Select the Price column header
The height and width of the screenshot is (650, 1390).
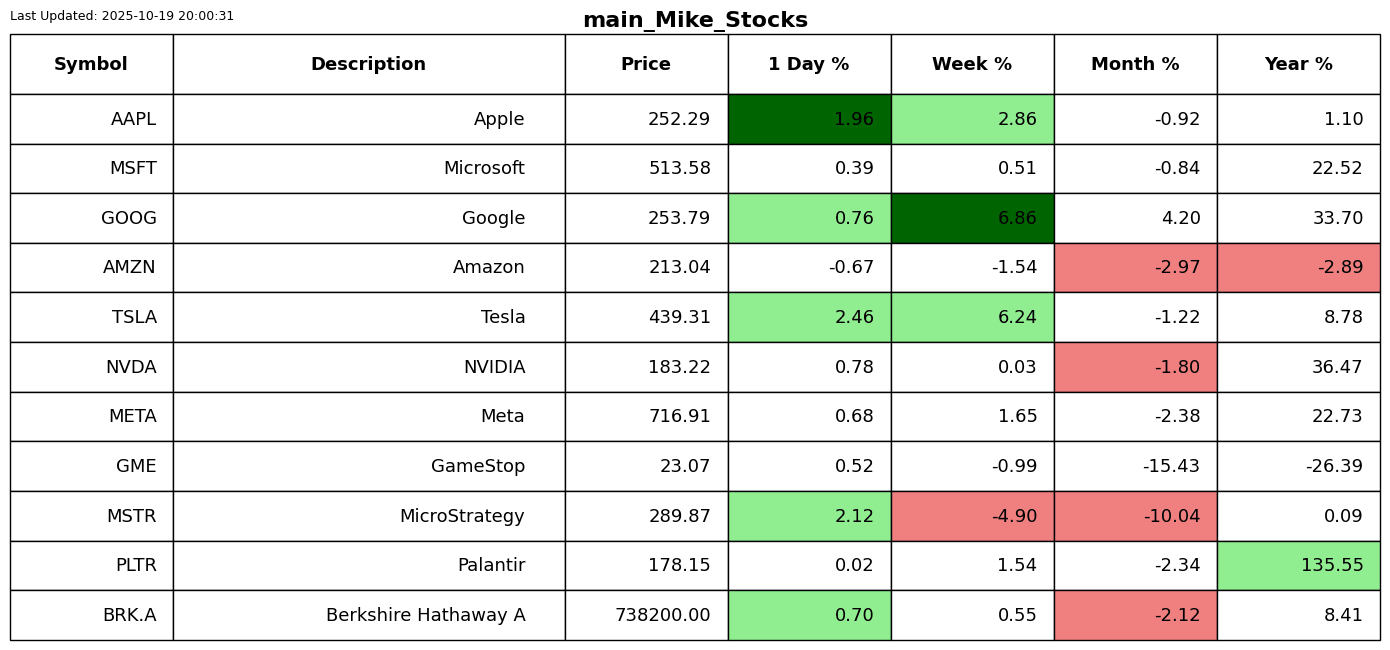[x=646, y=65]
